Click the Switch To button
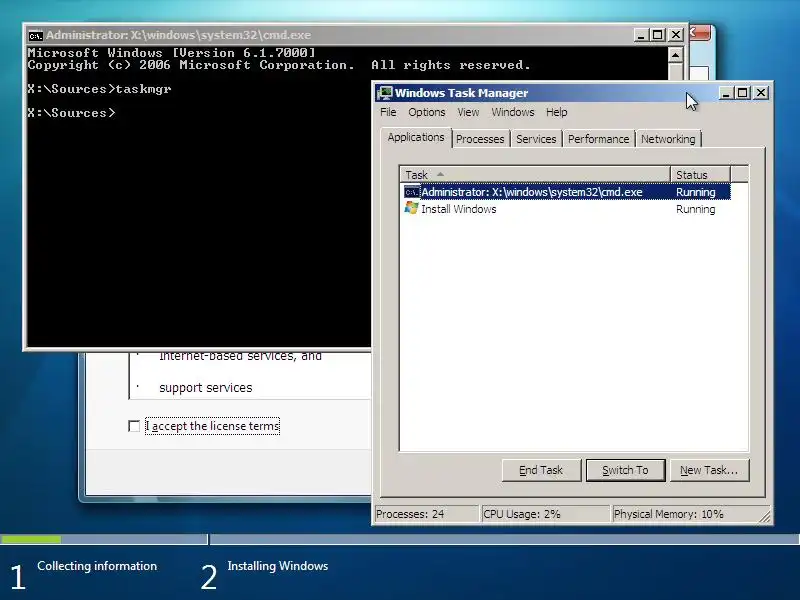Image resolution: width=800 pixels, height=600 pixels. 626,470
